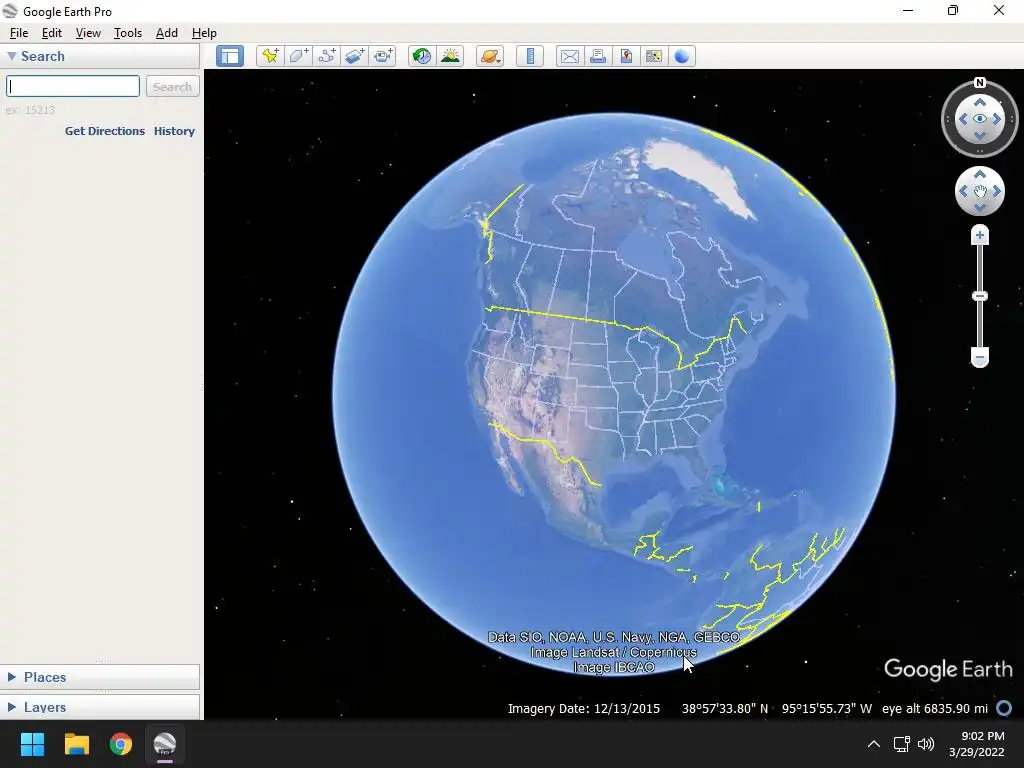
Task: Move left using the hand joystick arrow
Action: pos(963,191)
